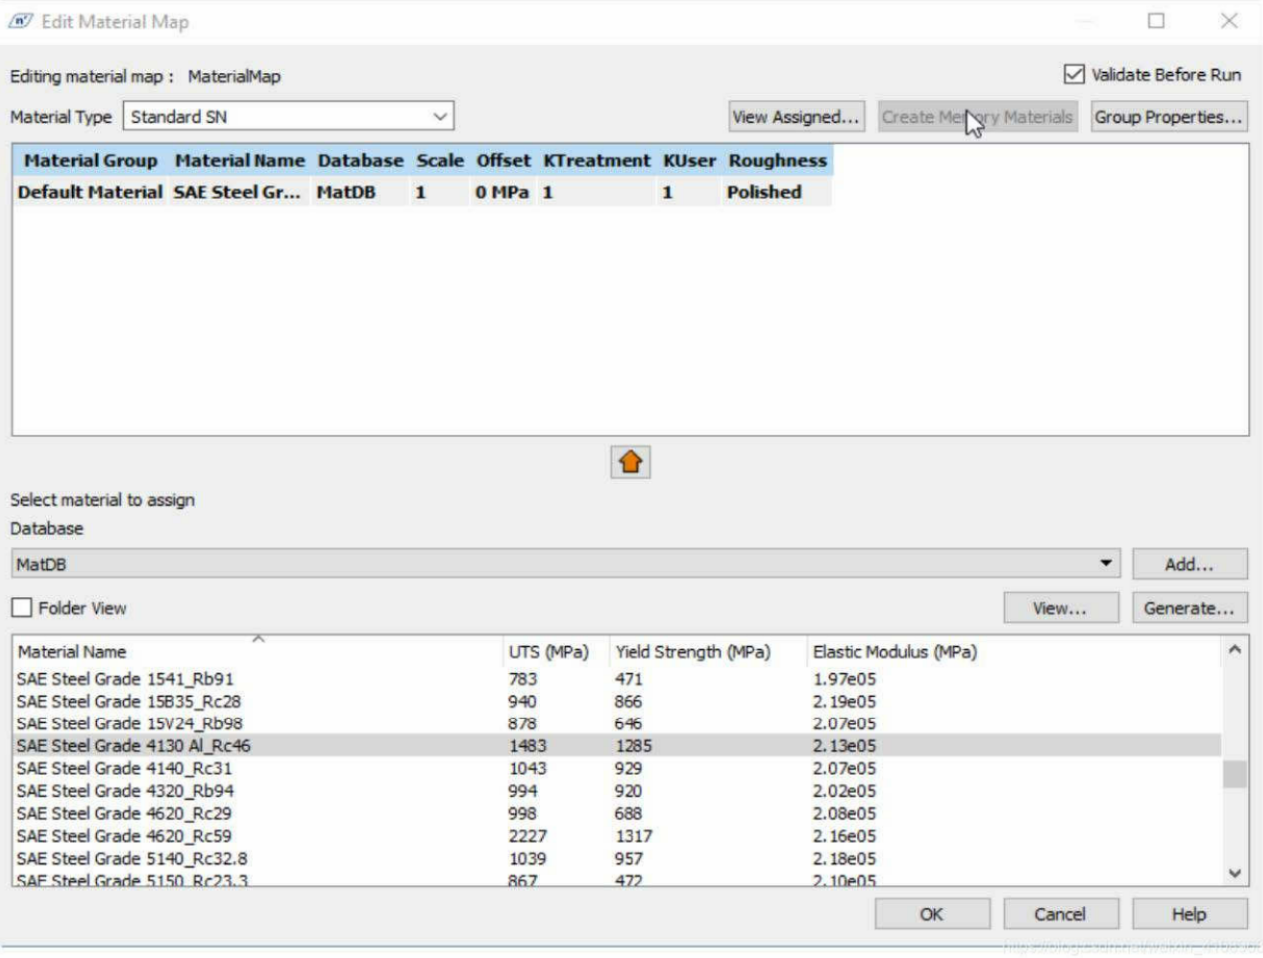
Task: Click the View Assigned button
Action: pos(796,117)
